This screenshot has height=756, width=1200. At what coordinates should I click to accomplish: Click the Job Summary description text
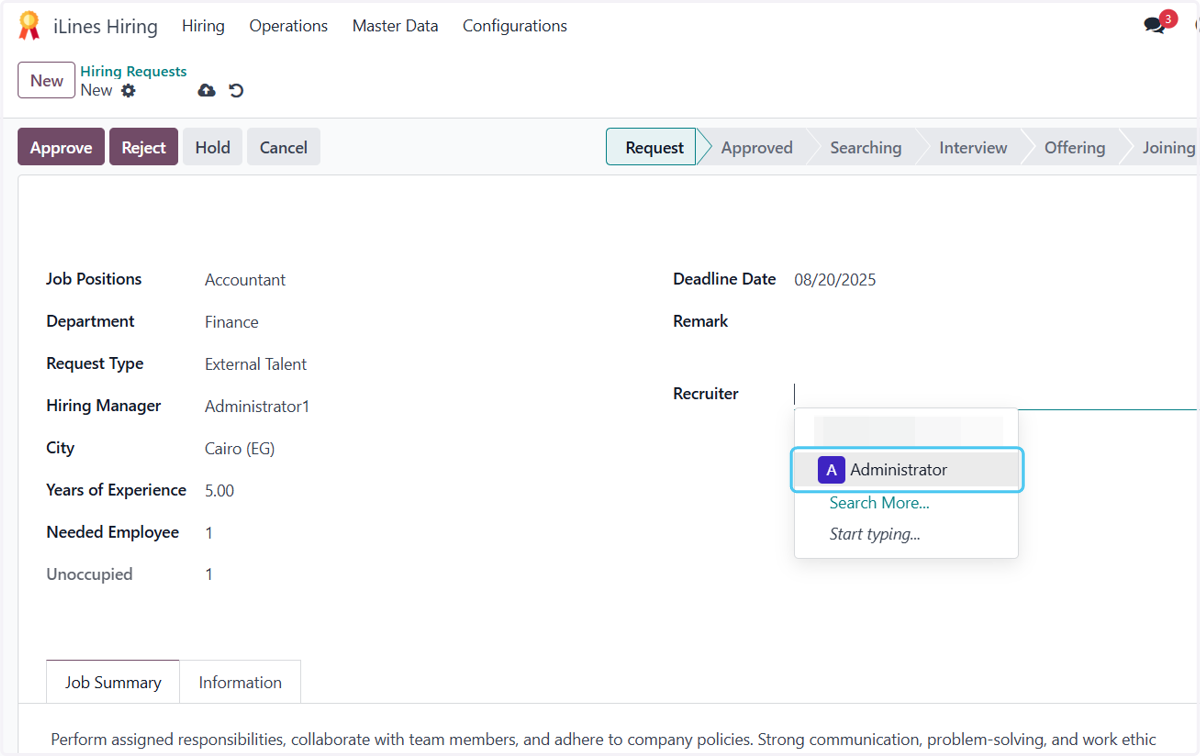click(x=604, y=740)
